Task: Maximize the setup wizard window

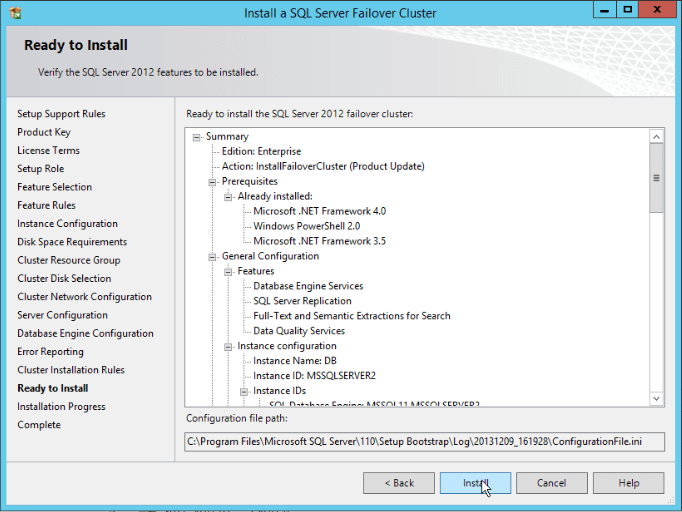Action: (x=627, y=11)
